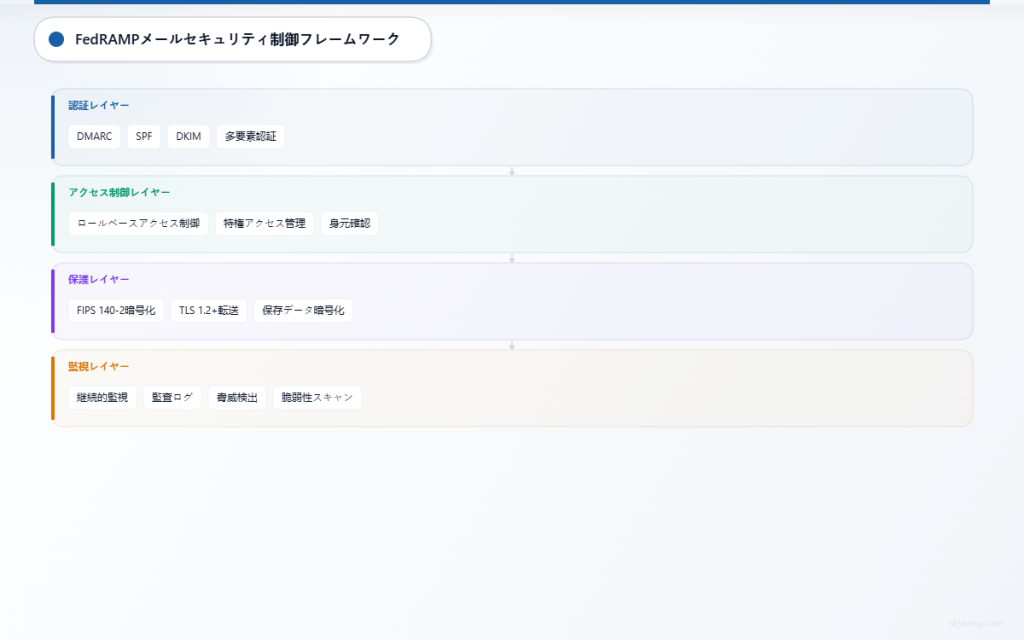
Task: Expand the arrow above the 監視レイヤー section
Action: pyautogui.click(x=512, y=344)
